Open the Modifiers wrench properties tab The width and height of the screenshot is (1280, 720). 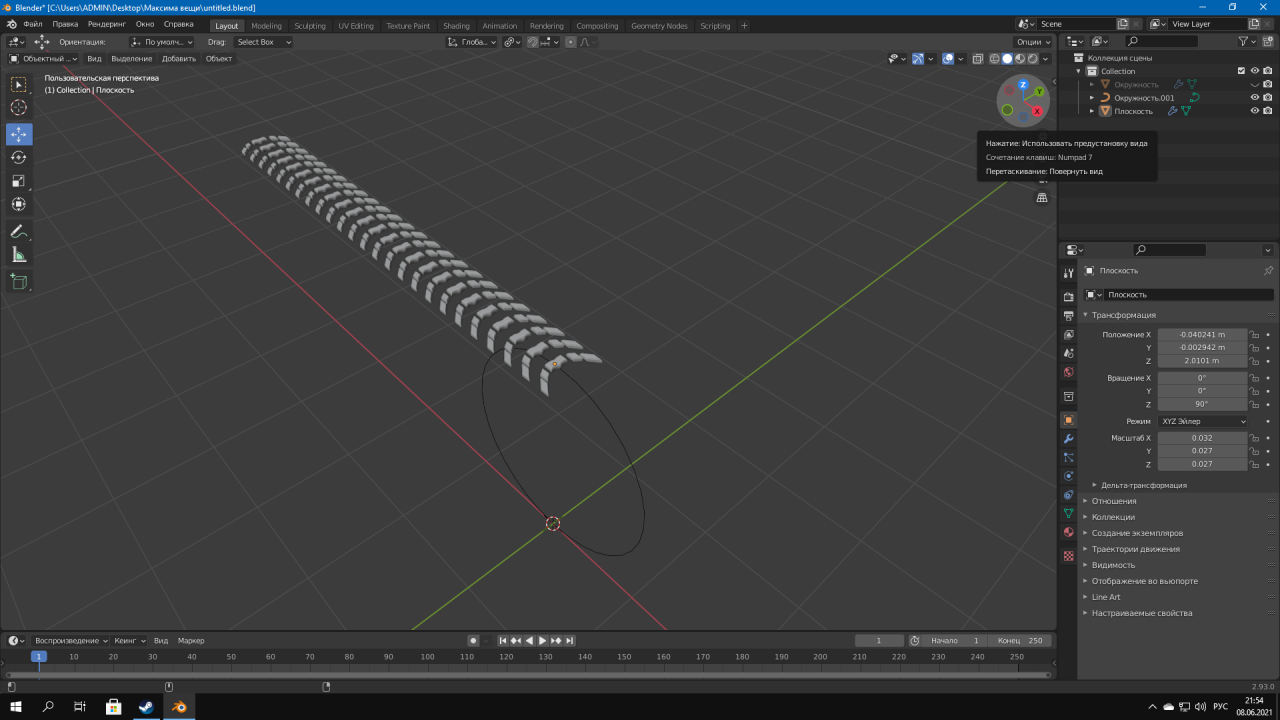tap(1068, 438)
